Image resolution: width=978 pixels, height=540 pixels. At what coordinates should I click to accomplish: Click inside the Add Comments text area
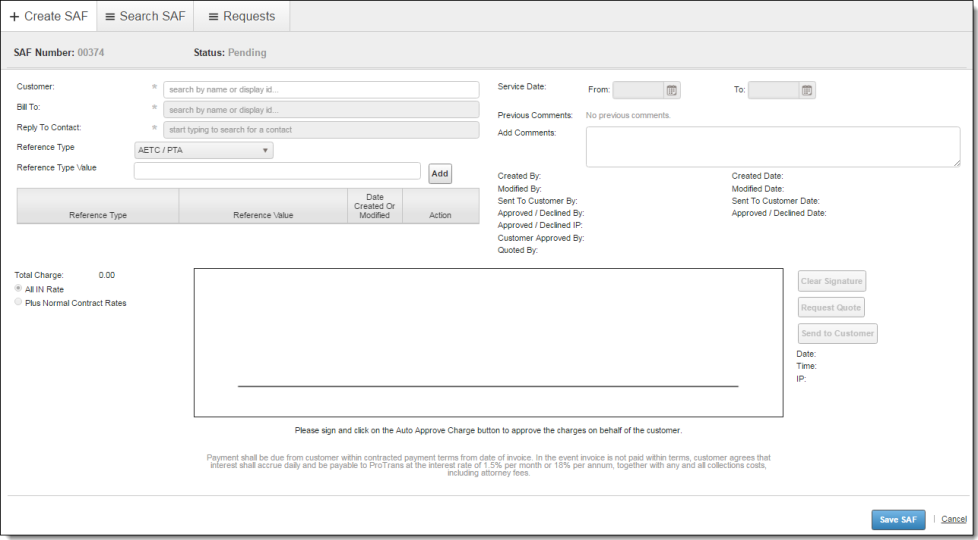[x=772, y=147]
